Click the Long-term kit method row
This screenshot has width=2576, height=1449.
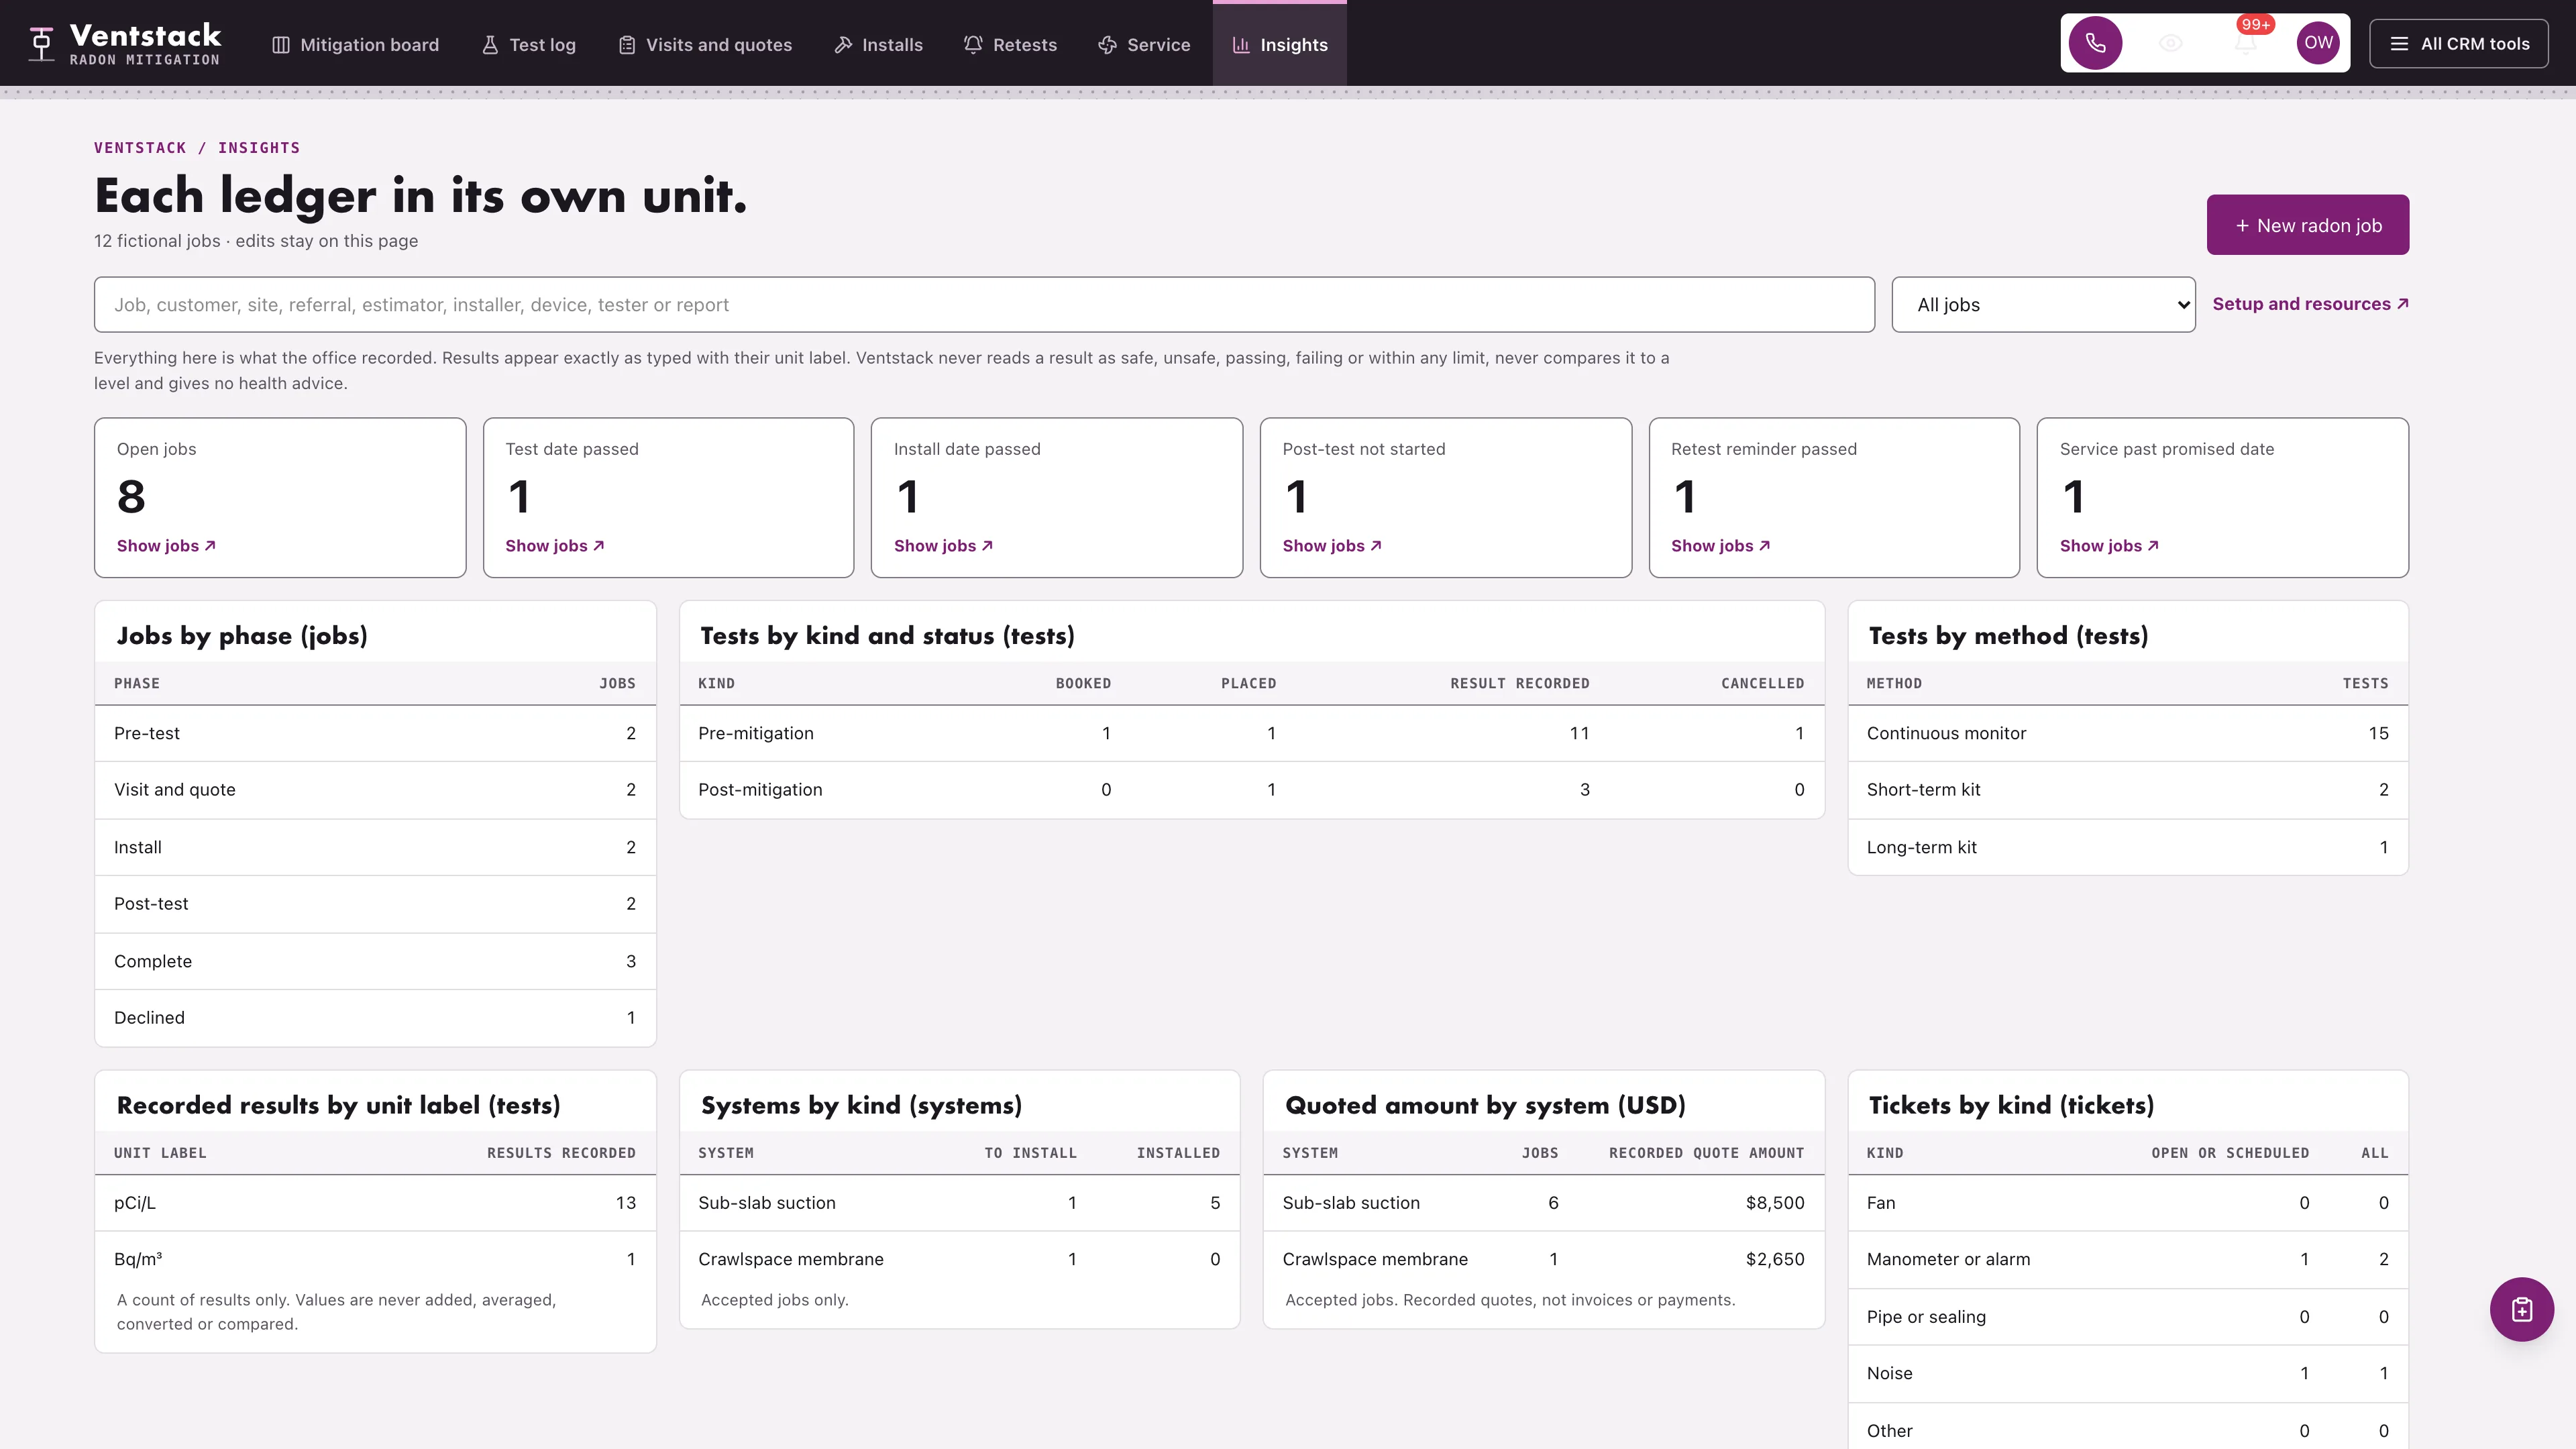click(x=2128, y=847)
